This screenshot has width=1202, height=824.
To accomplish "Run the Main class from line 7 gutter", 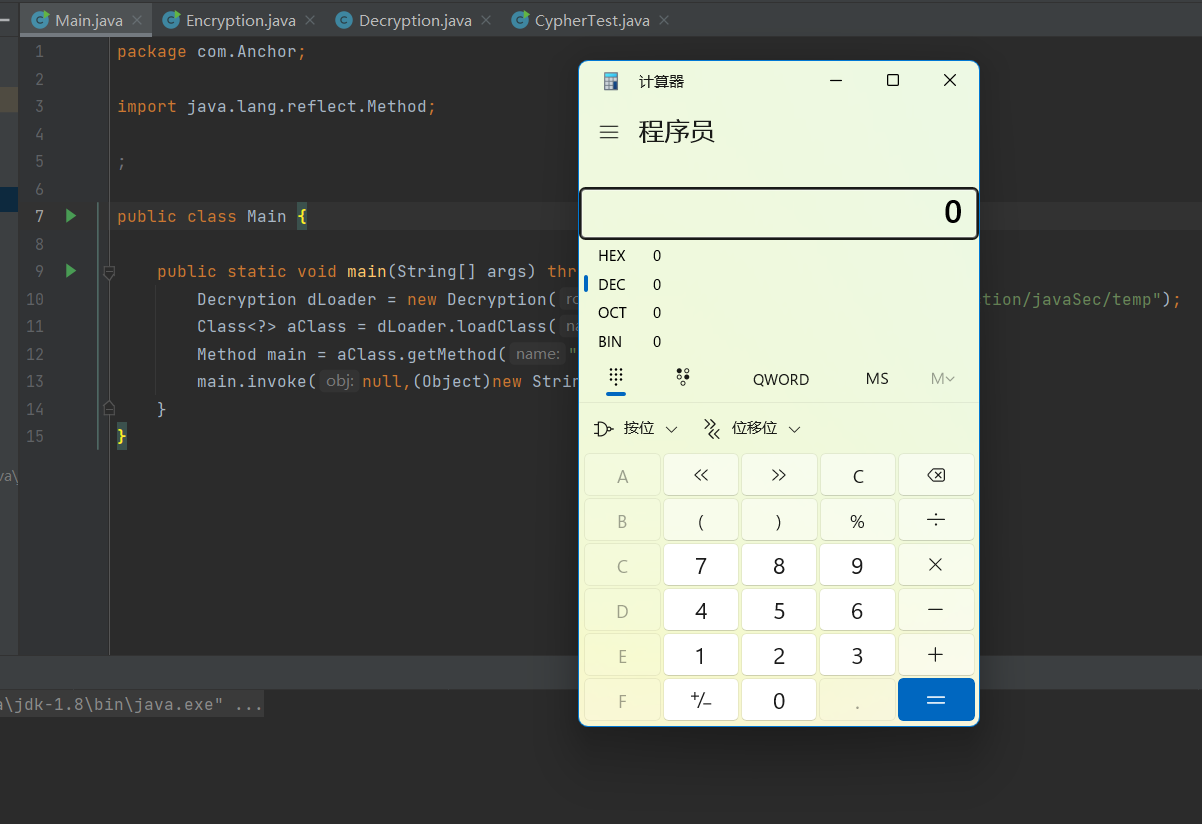I will pyautogui.click(x=71, y=215).
